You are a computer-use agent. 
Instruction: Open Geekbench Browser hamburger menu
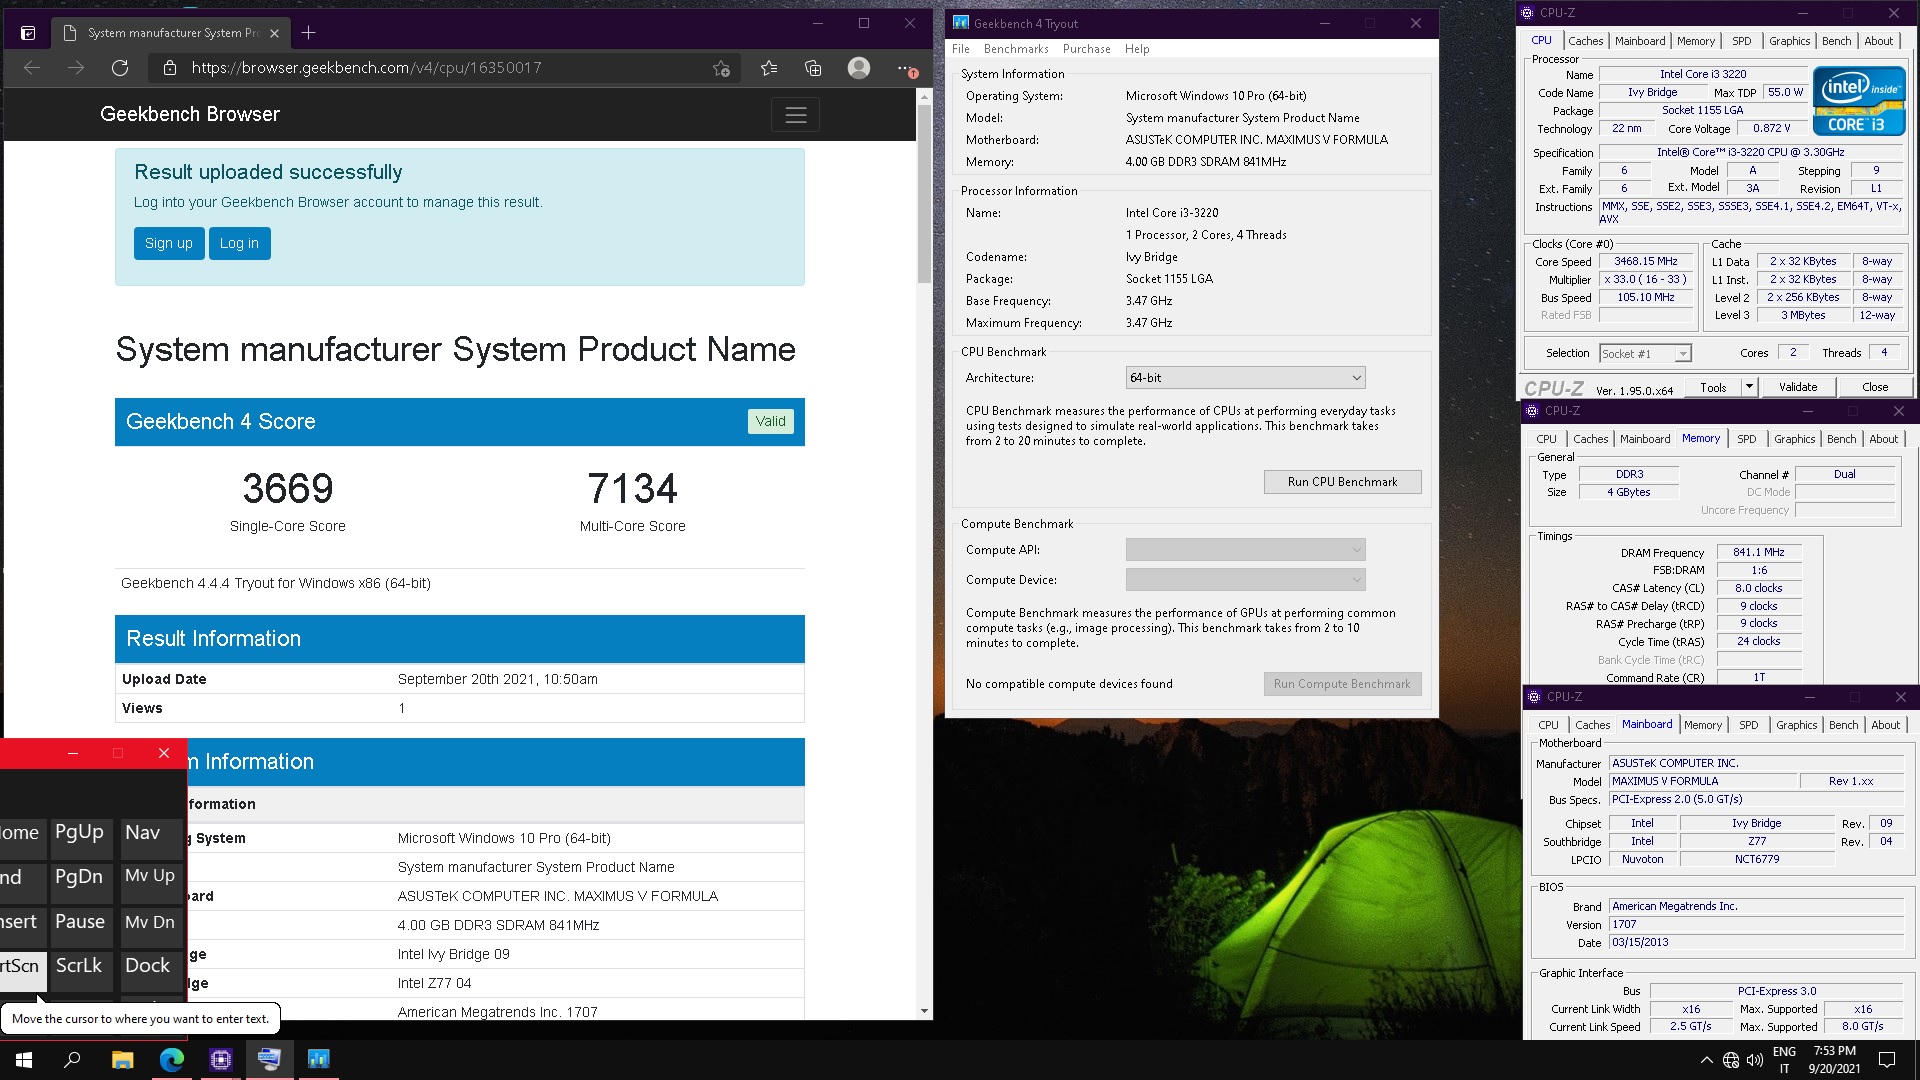pyautogui.click(x=796, y=115)
